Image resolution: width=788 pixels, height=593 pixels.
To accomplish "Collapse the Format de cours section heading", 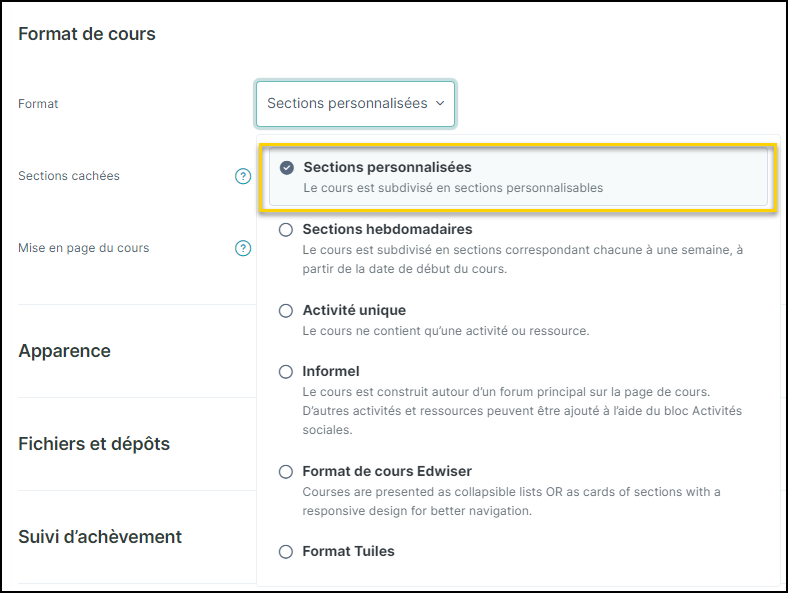I will coord(87,34).
